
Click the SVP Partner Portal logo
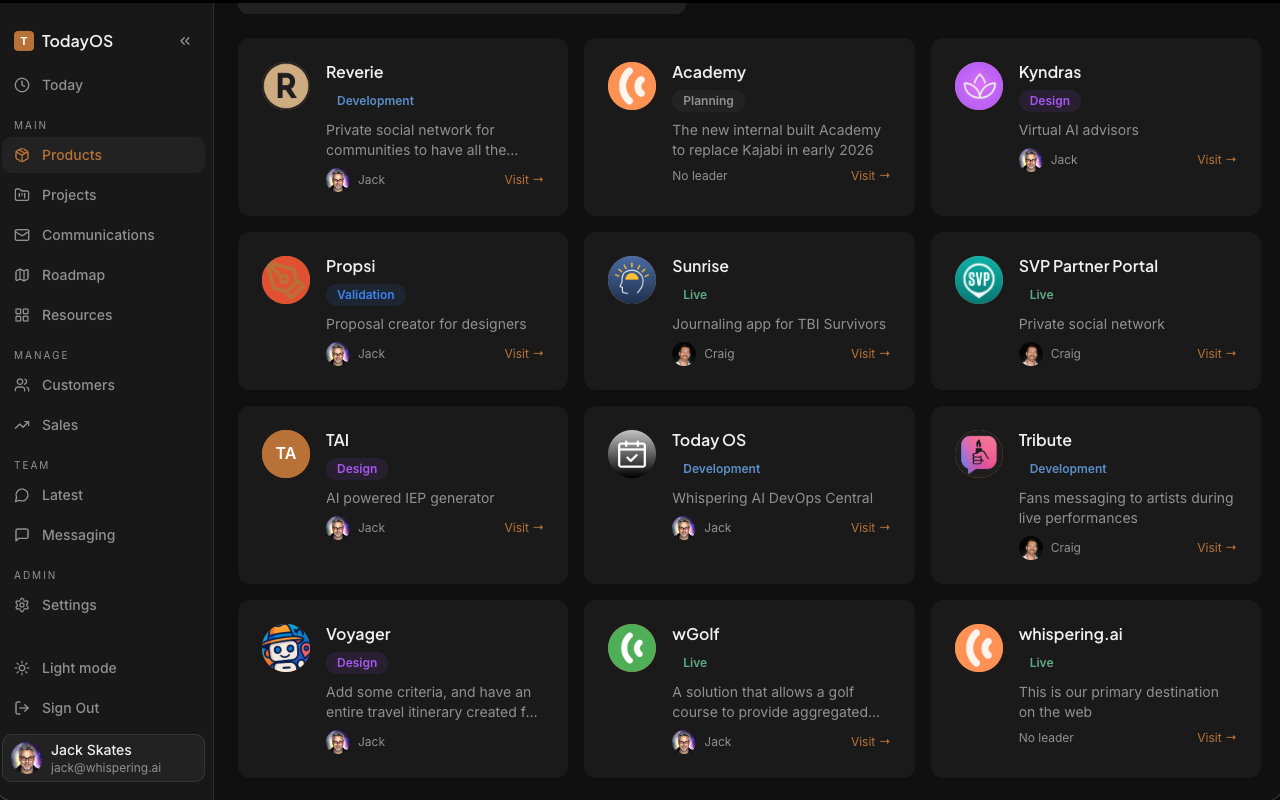click(x=979, y=280)
